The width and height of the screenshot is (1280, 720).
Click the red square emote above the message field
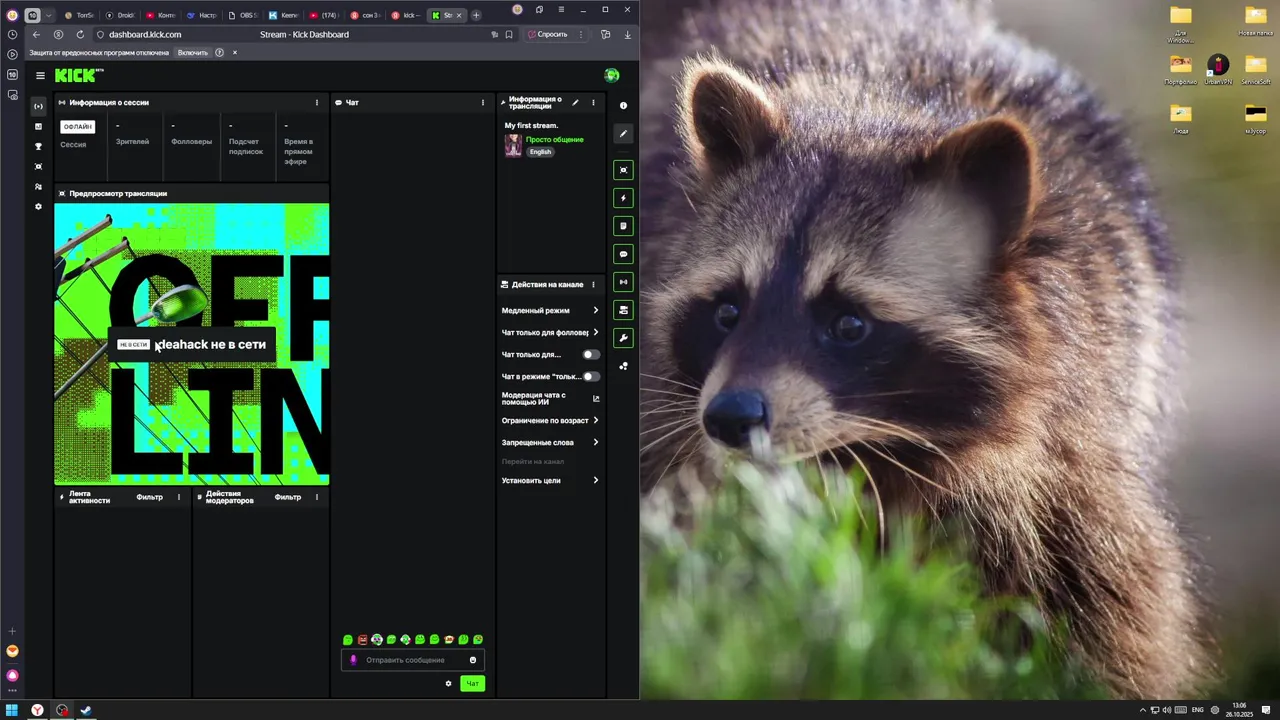coord(362,640)
